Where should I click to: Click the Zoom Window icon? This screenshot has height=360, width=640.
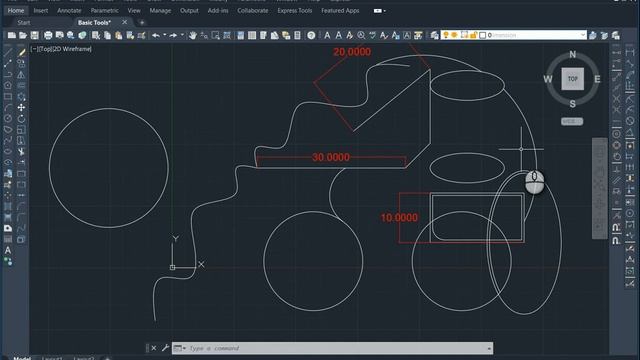pos(215,36)
